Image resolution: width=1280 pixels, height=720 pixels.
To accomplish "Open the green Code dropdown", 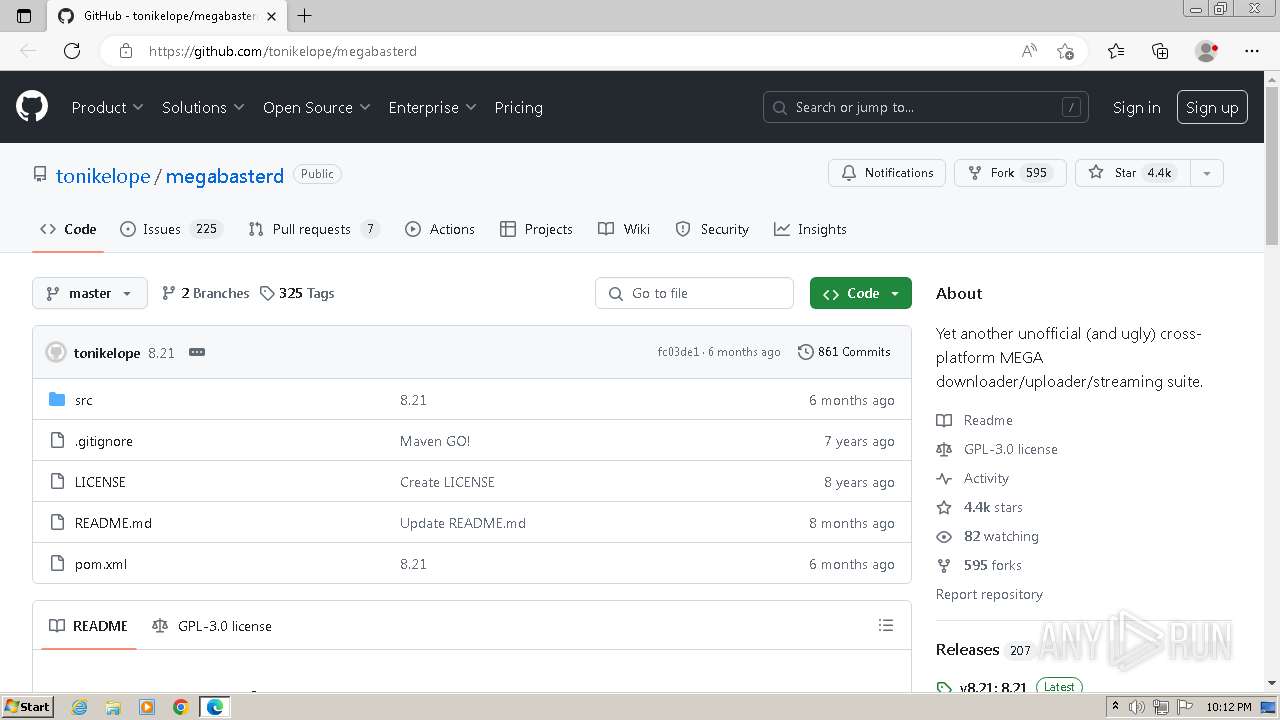I will tap(861, 293).
